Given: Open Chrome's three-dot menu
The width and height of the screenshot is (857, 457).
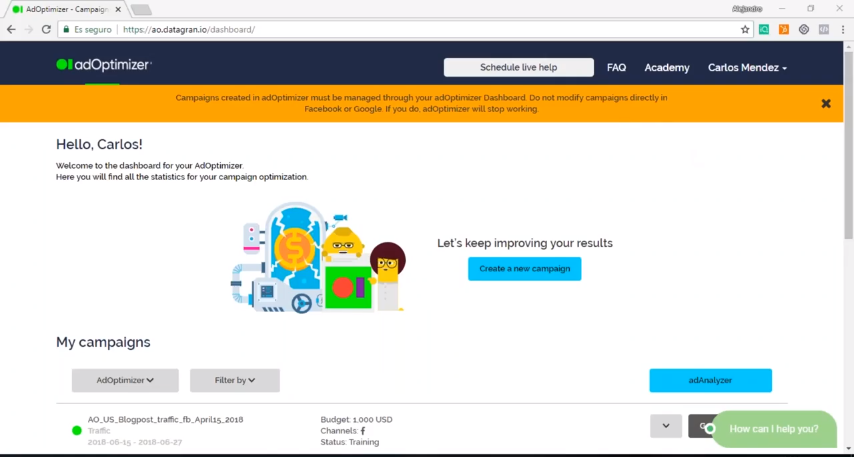Looking at the screenshot, I should (843, 30).
